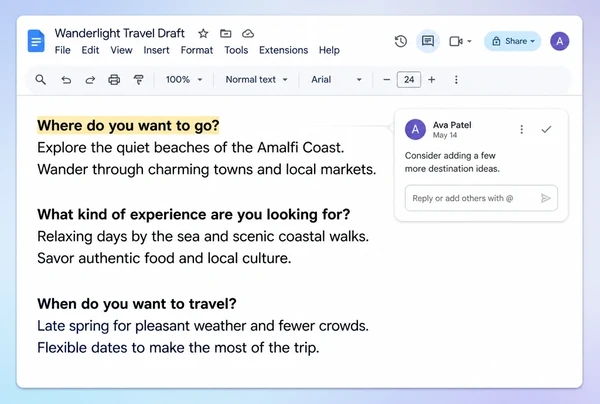The image size is (600, 404).
Task: Click the Share button
Action: [512, 41]
